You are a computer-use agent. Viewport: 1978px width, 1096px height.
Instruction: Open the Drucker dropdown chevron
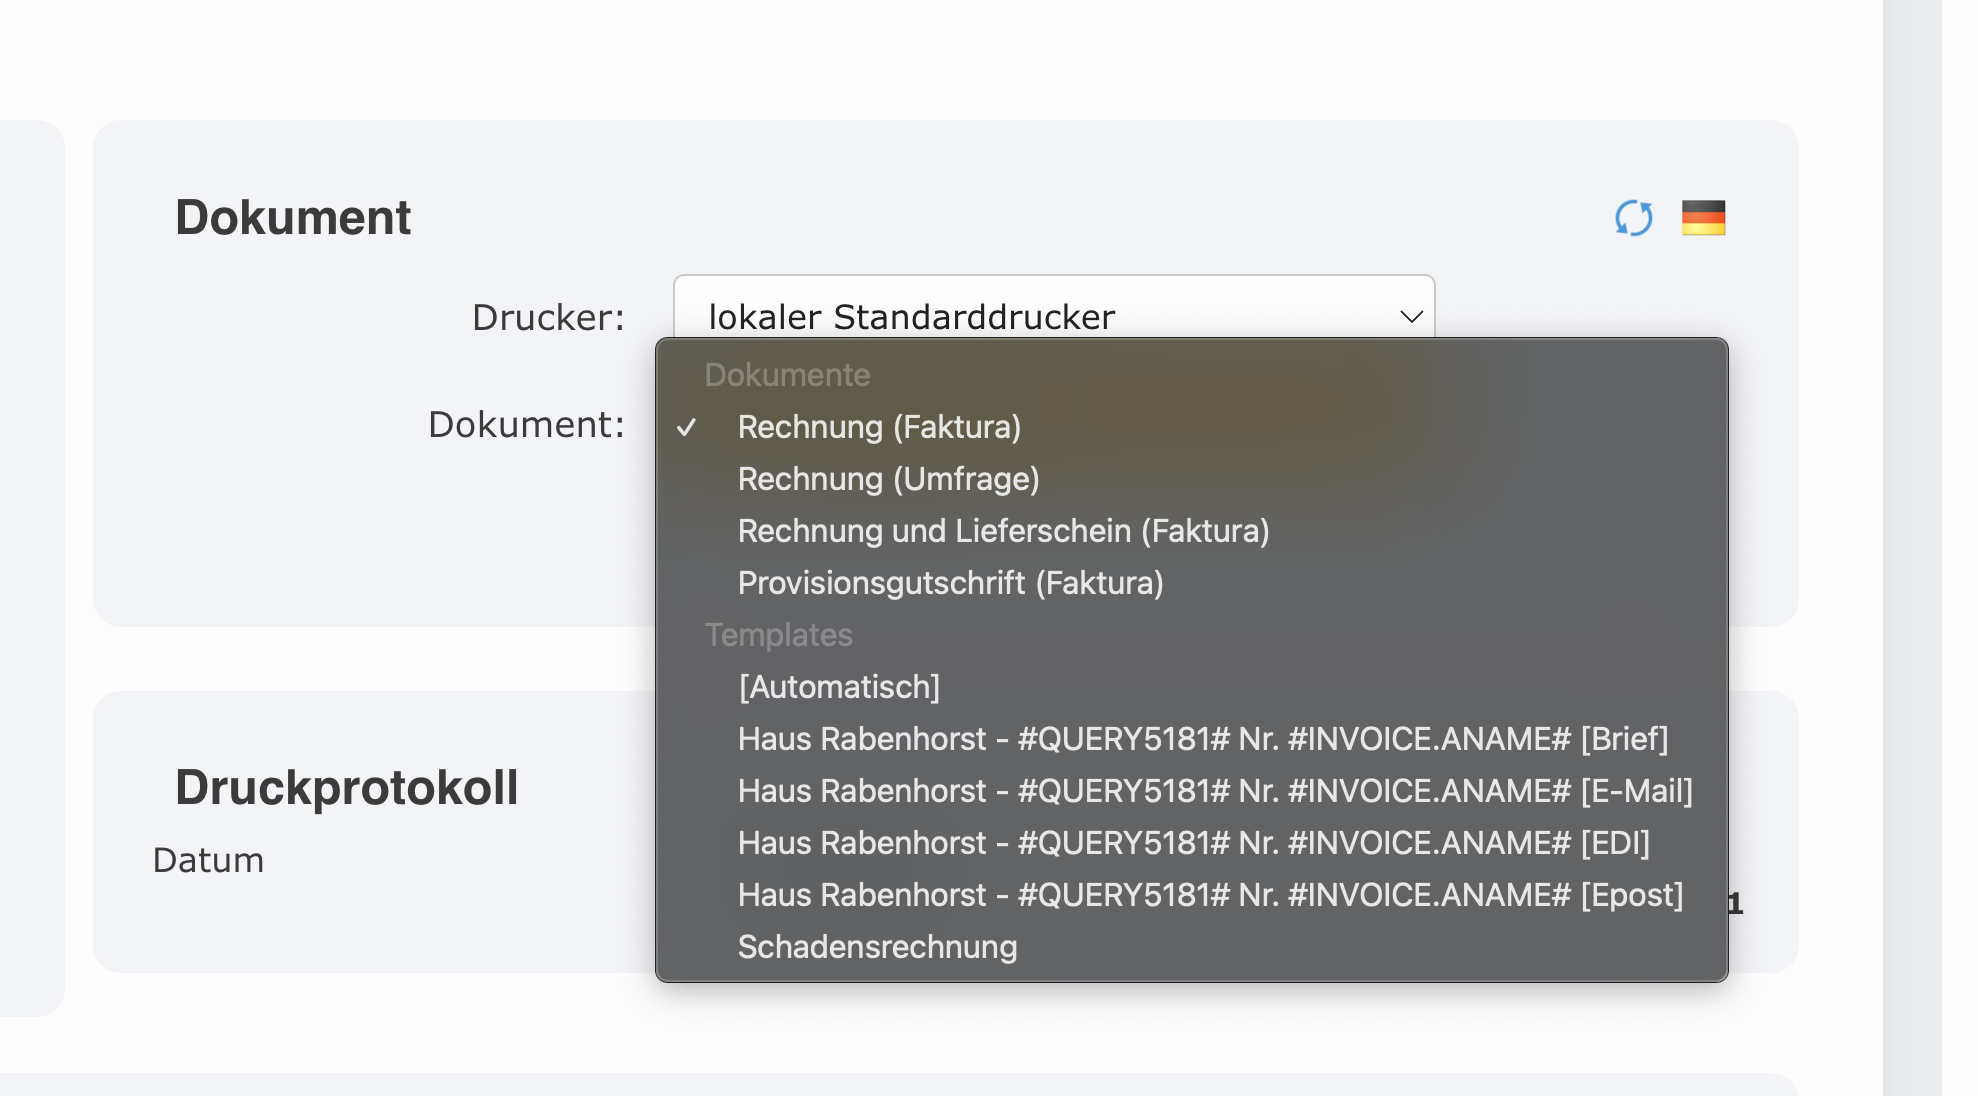click(1411, 317)
